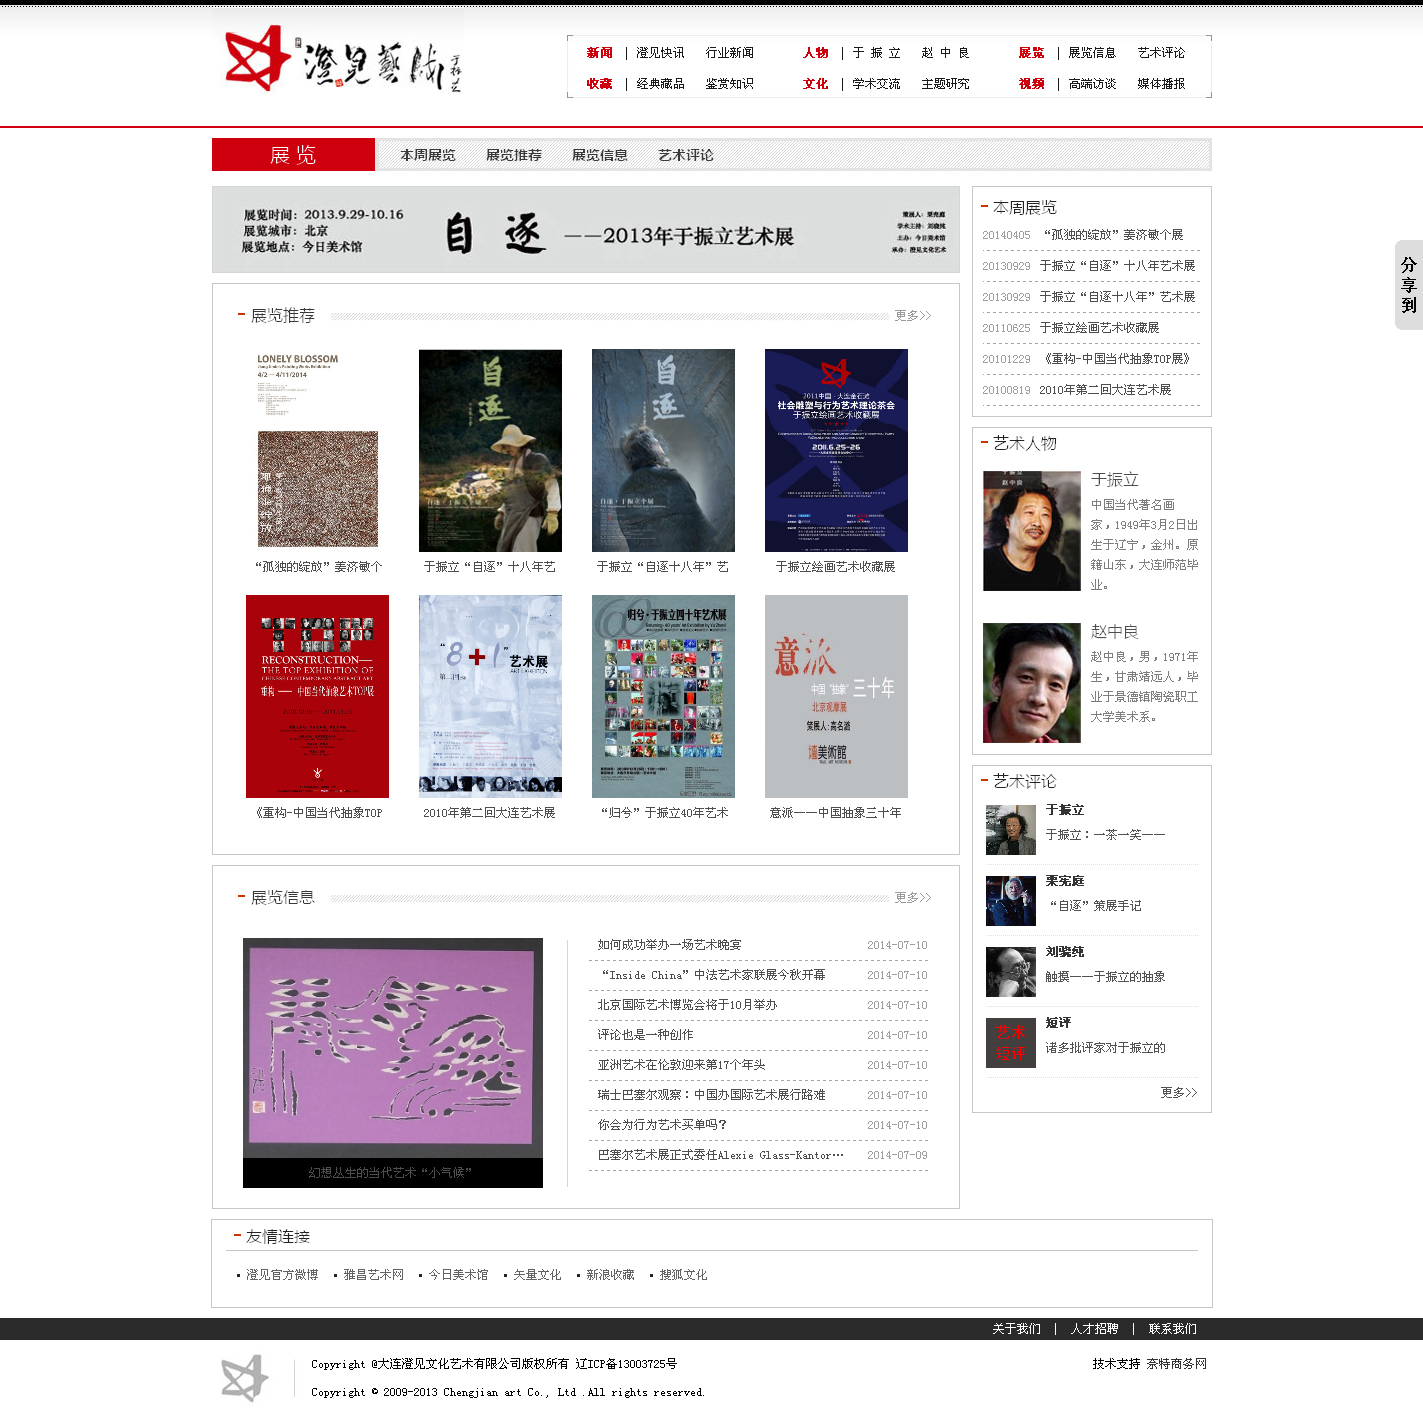Click the red star site logo in header
Screen dimensions: 1423x1424
click(257, 59)
